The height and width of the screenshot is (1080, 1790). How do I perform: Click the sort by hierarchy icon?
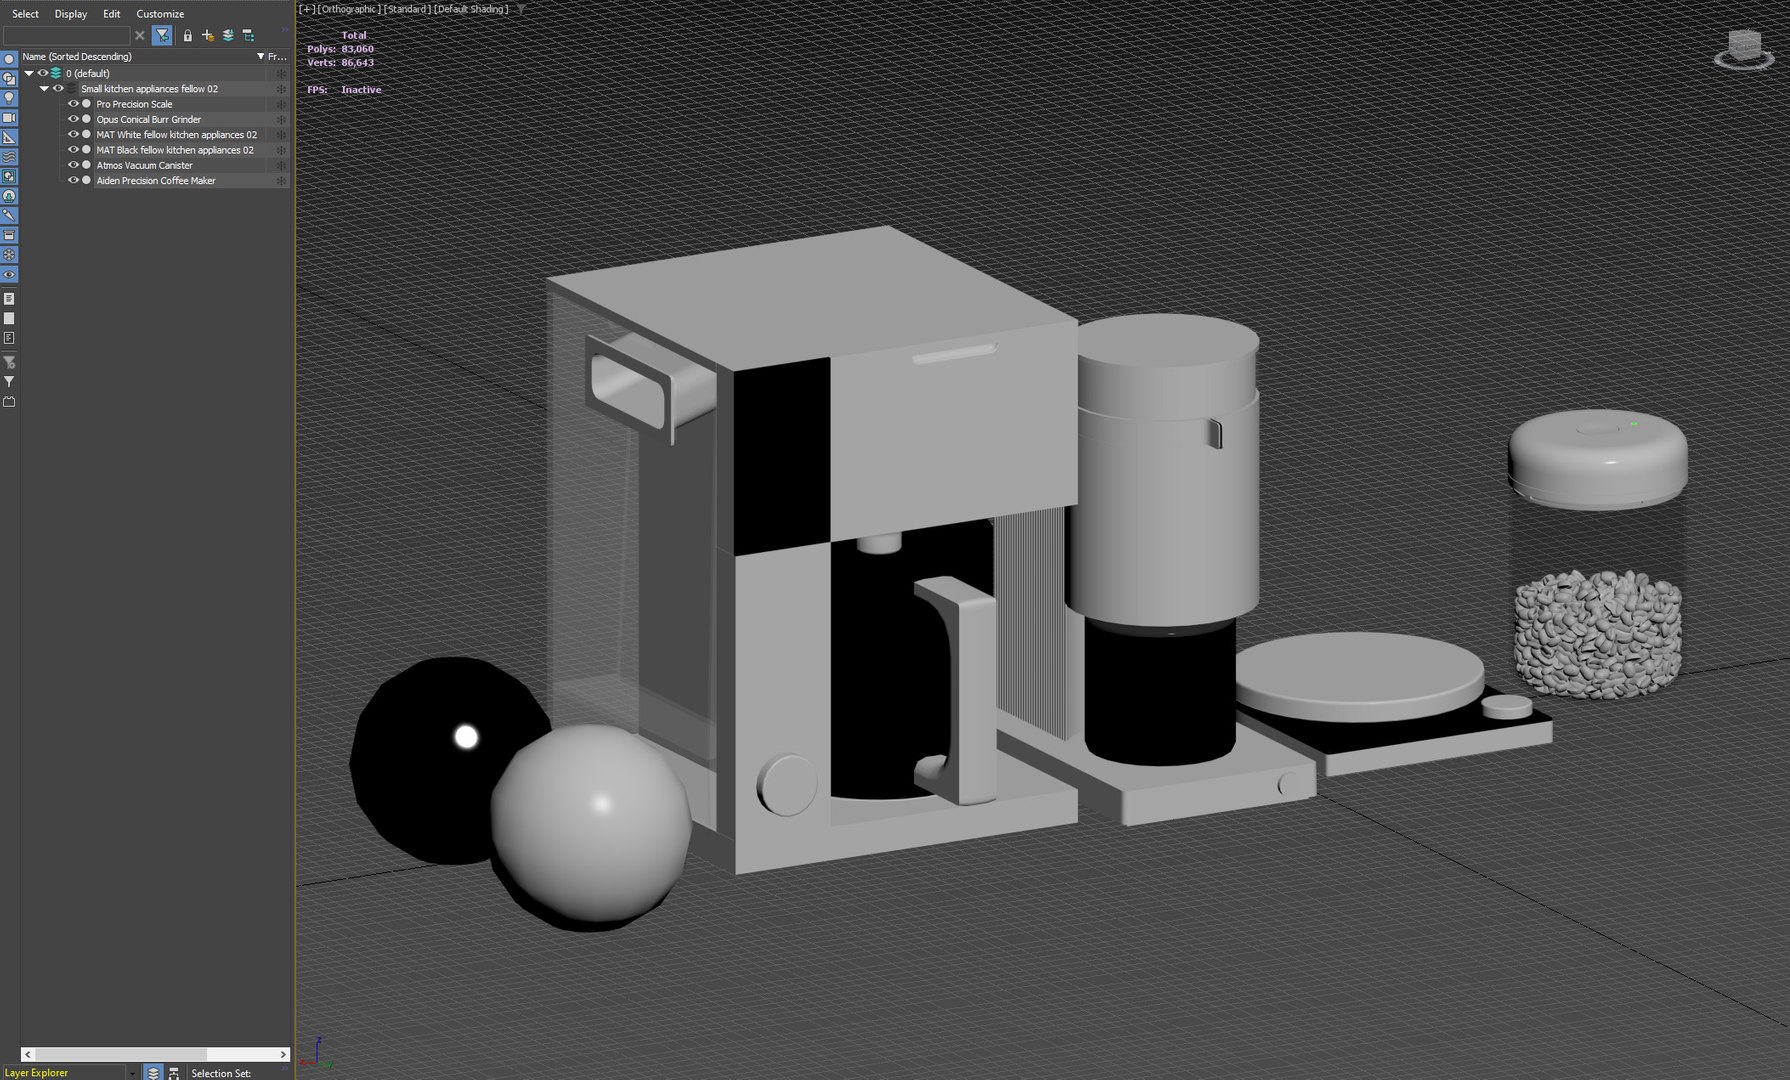point(174,1072)
